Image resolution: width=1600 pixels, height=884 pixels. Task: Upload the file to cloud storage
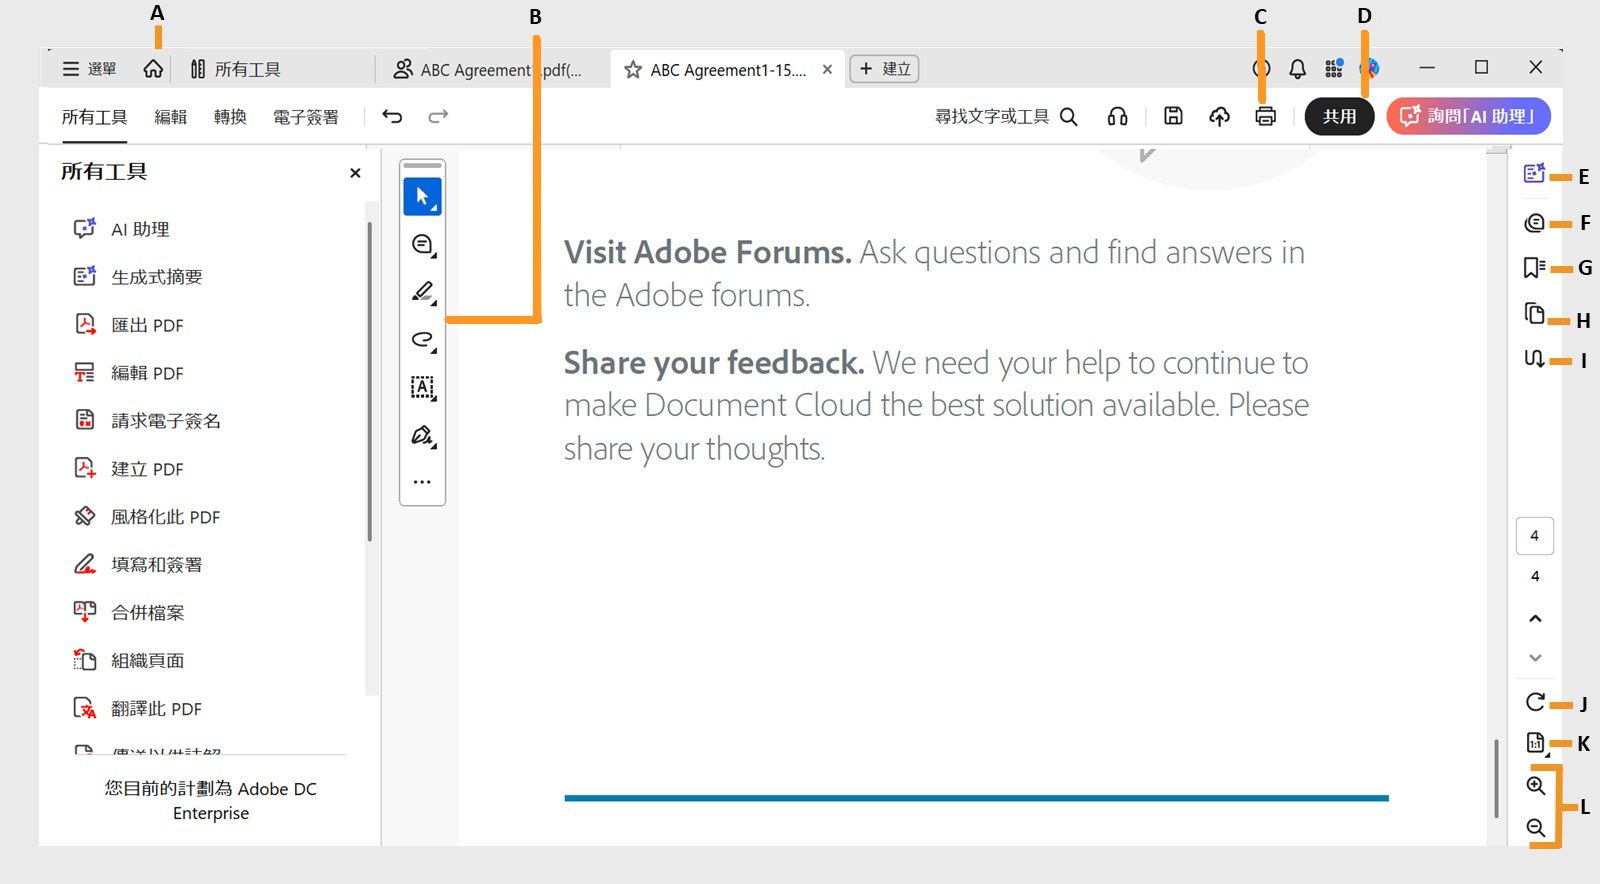[1219, 117]
